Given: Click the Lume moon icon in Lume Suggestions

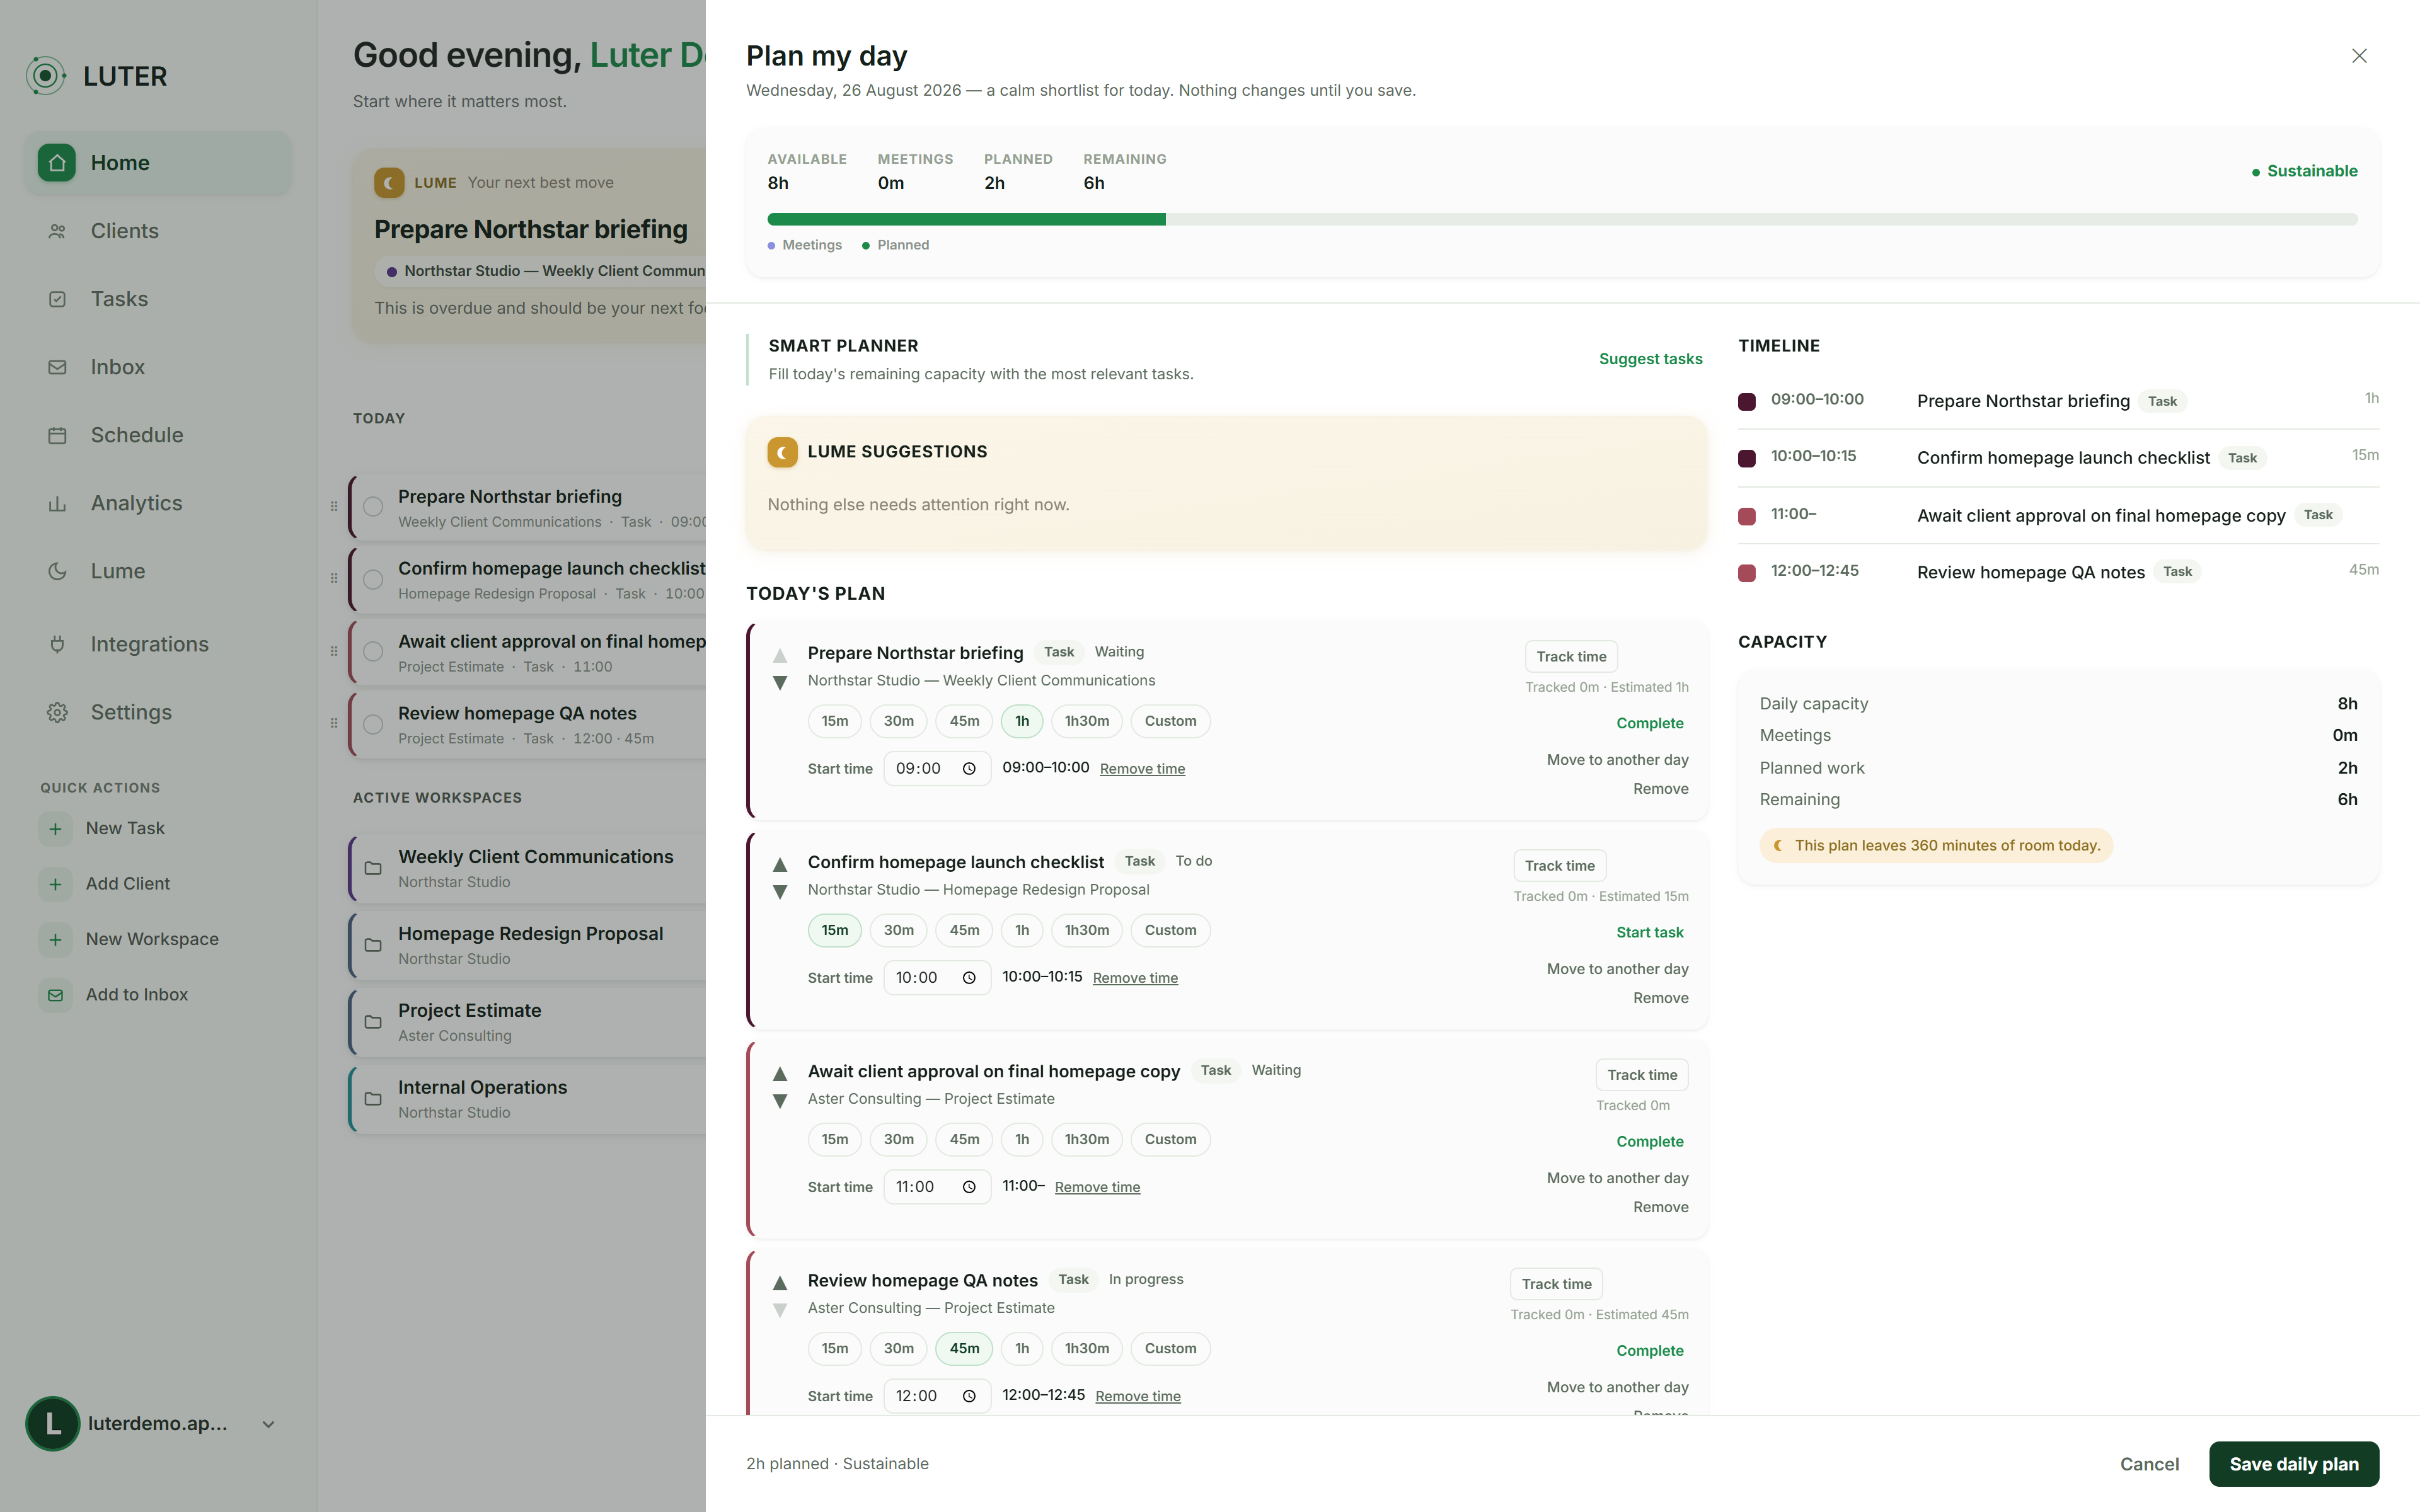Looking at the screenshot, I should tap(782, 452).
